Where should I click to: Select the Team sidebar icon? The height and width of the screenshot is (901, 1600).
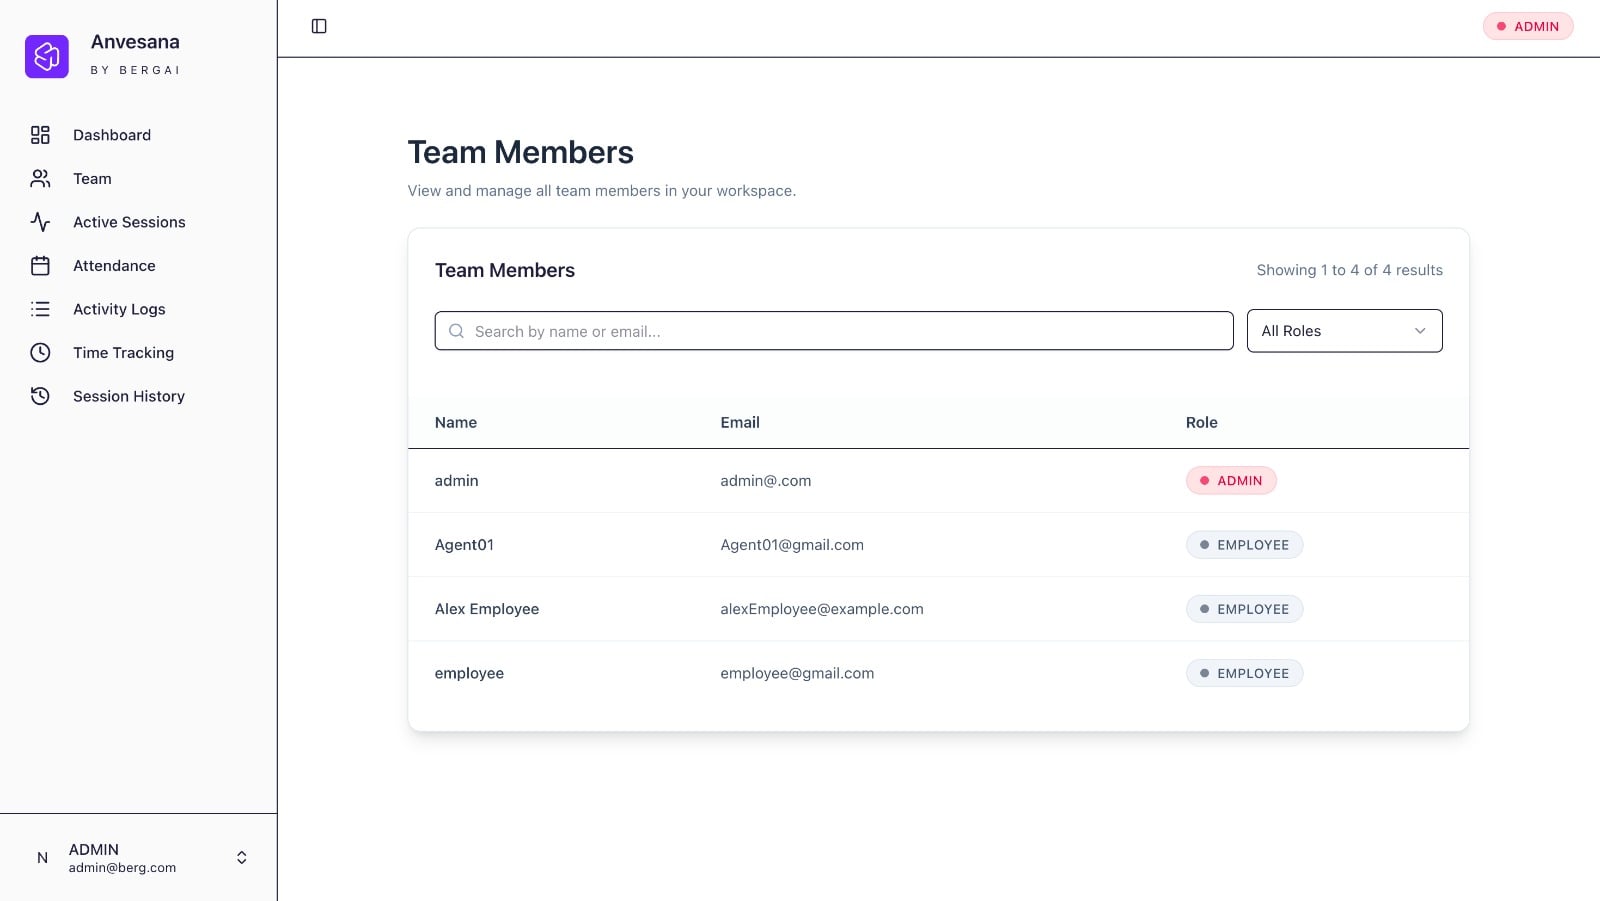[x=40, y=178]
